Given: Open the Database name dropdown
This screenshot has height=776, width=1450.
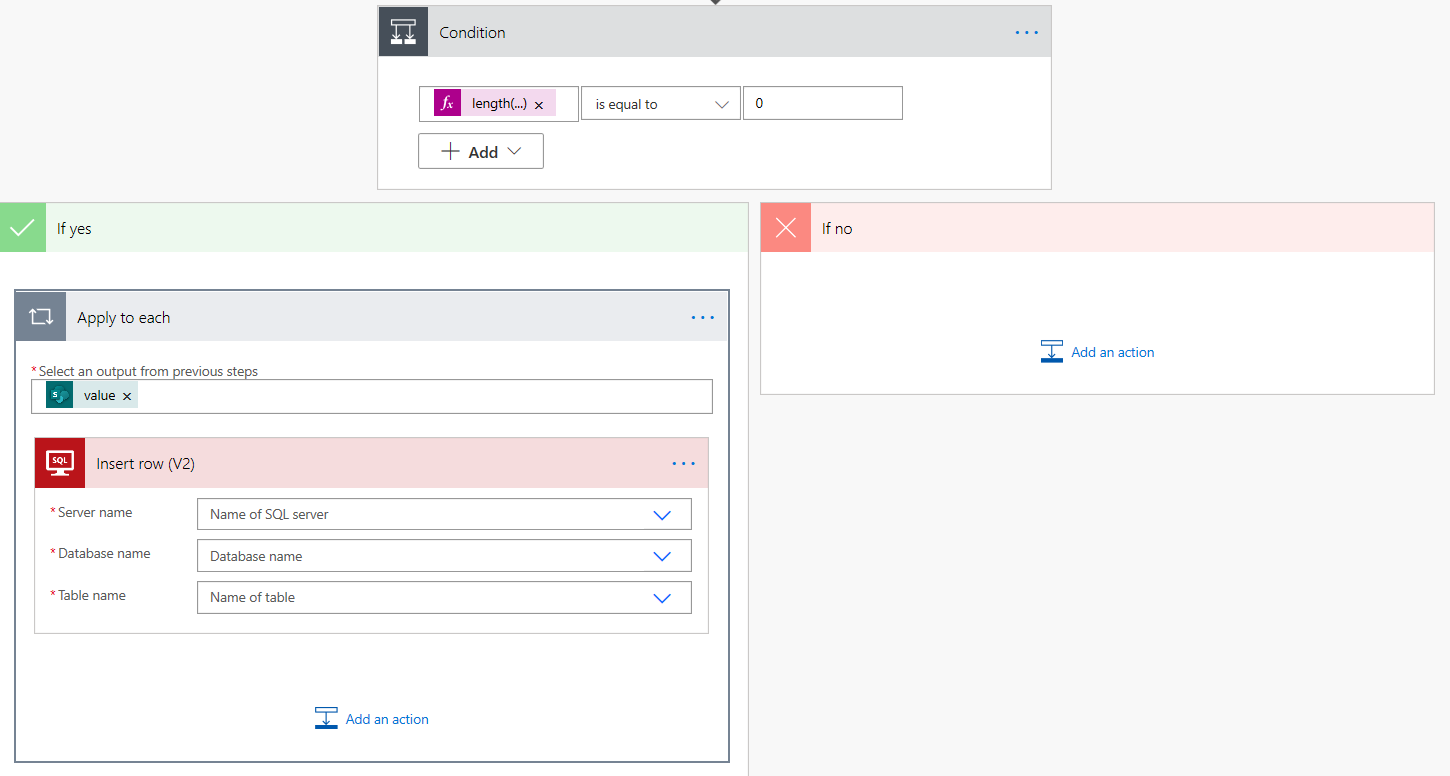Looking at the screenshot, I should [444, 556].
